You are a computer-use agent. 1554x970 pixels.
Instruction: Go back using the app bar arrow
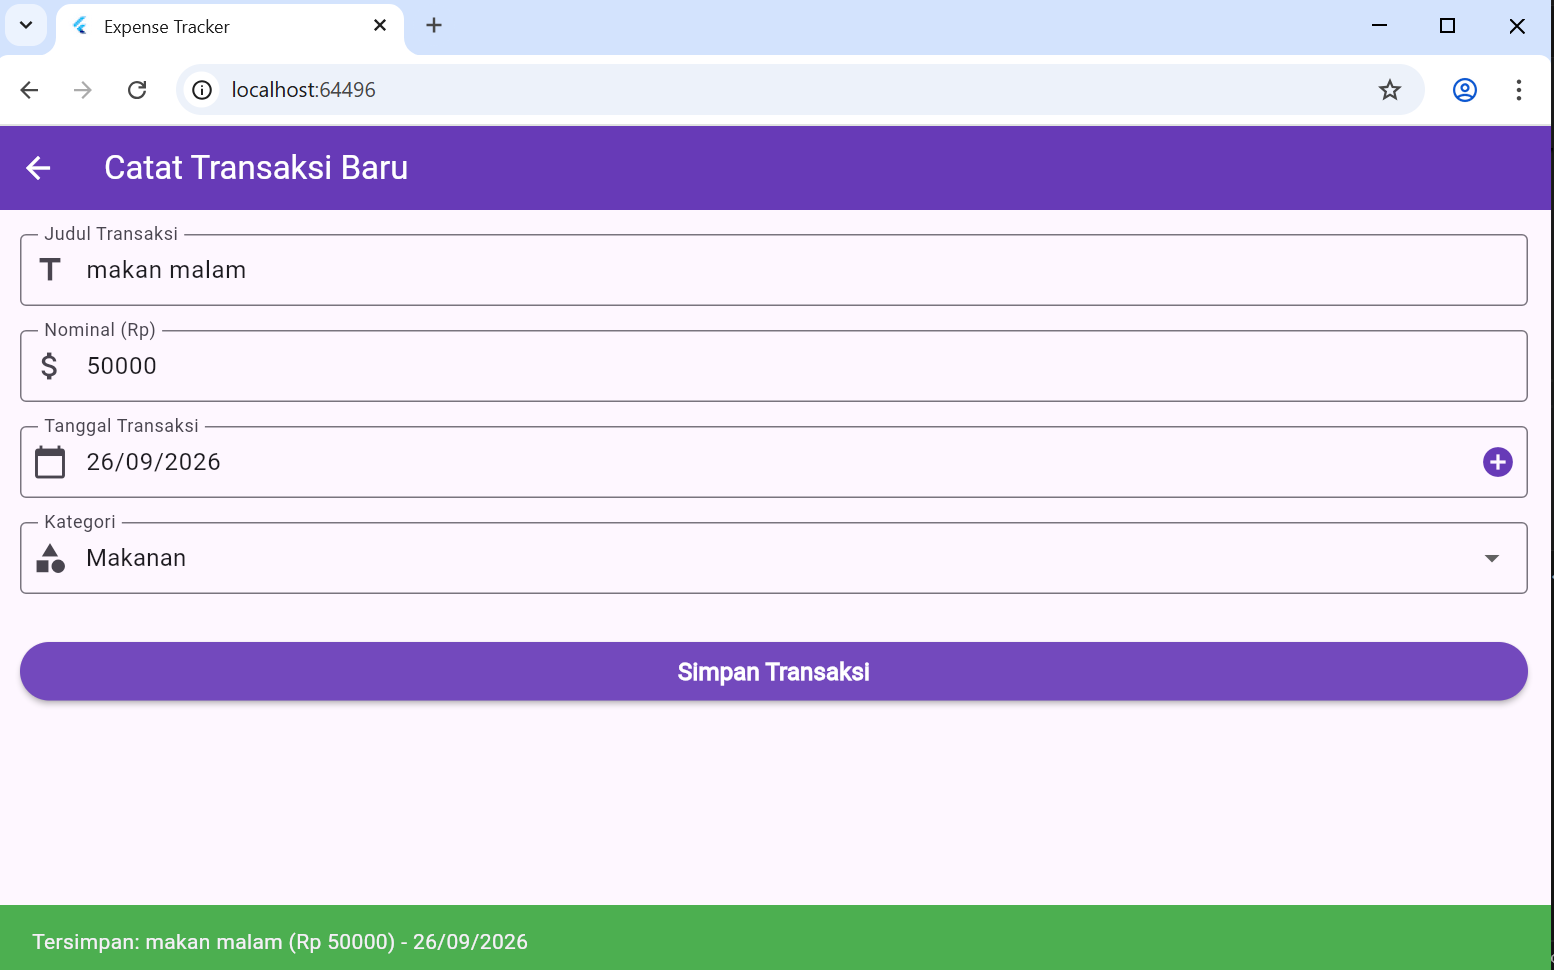[x=38, y=168]
